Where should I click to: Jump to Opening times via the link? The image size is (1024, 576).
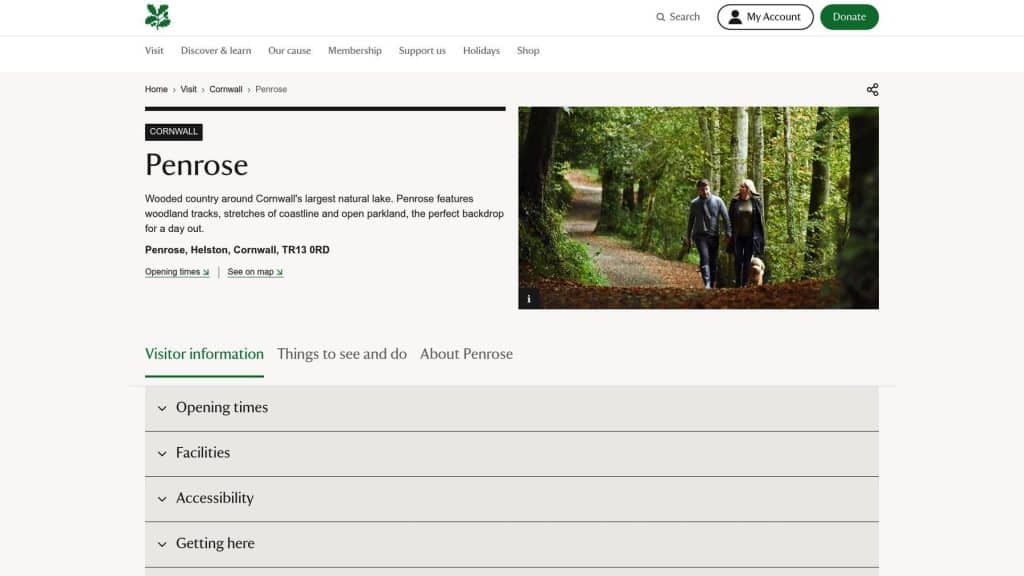click(x=171, y=271)
